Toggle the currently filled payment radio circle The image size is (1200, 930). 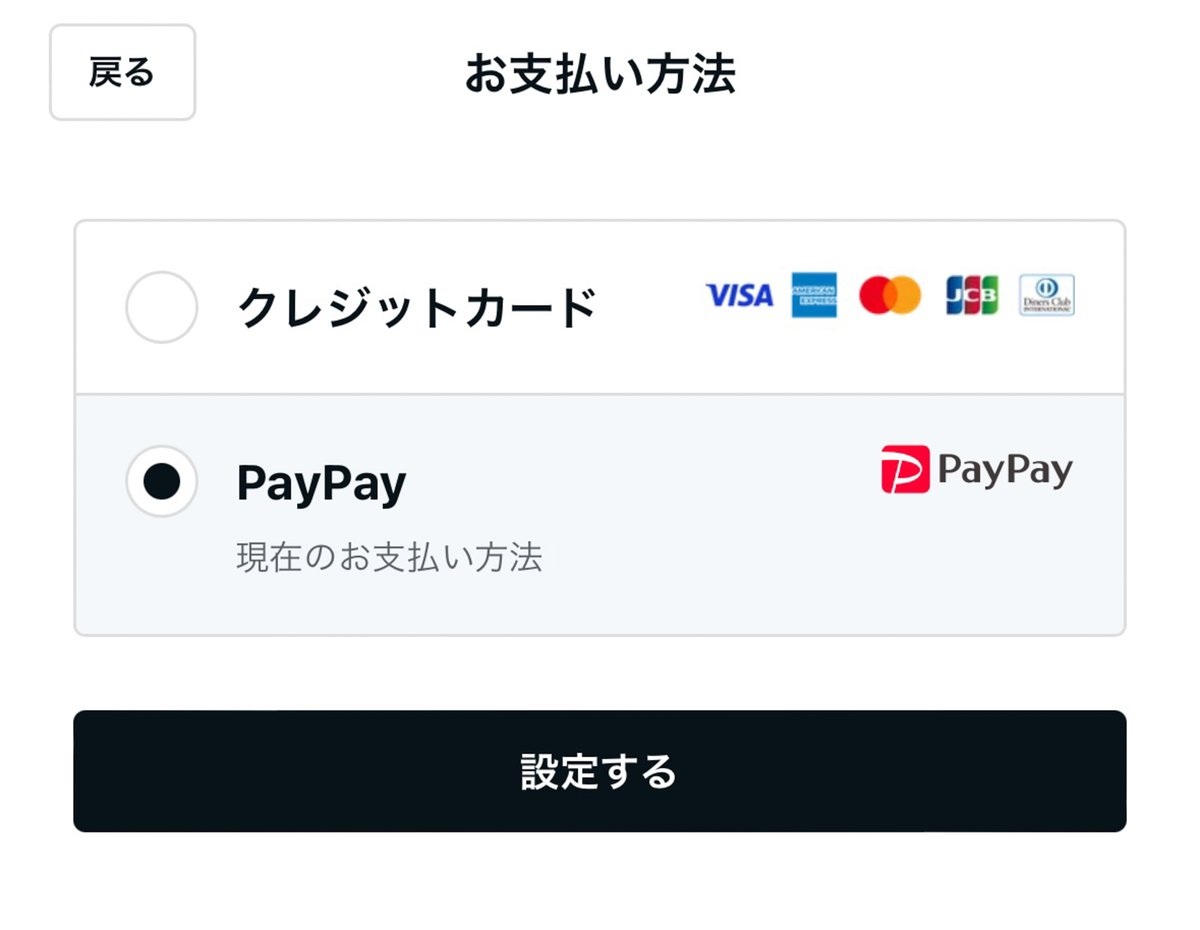(x=161, y=481)
